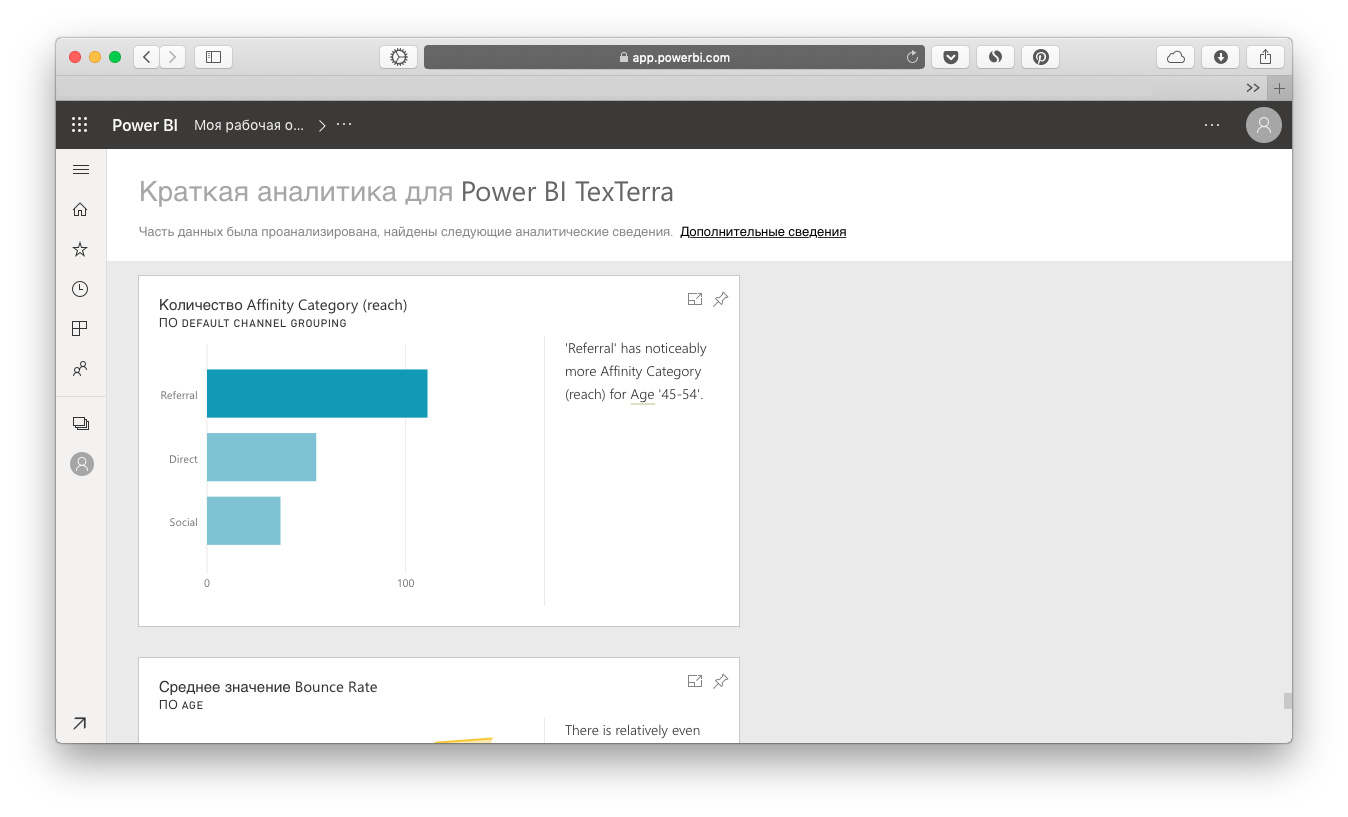Viewport: 1348px width, 817px height.
Task: Select the Social bar in chart
Action: click(x=243, y=521)
